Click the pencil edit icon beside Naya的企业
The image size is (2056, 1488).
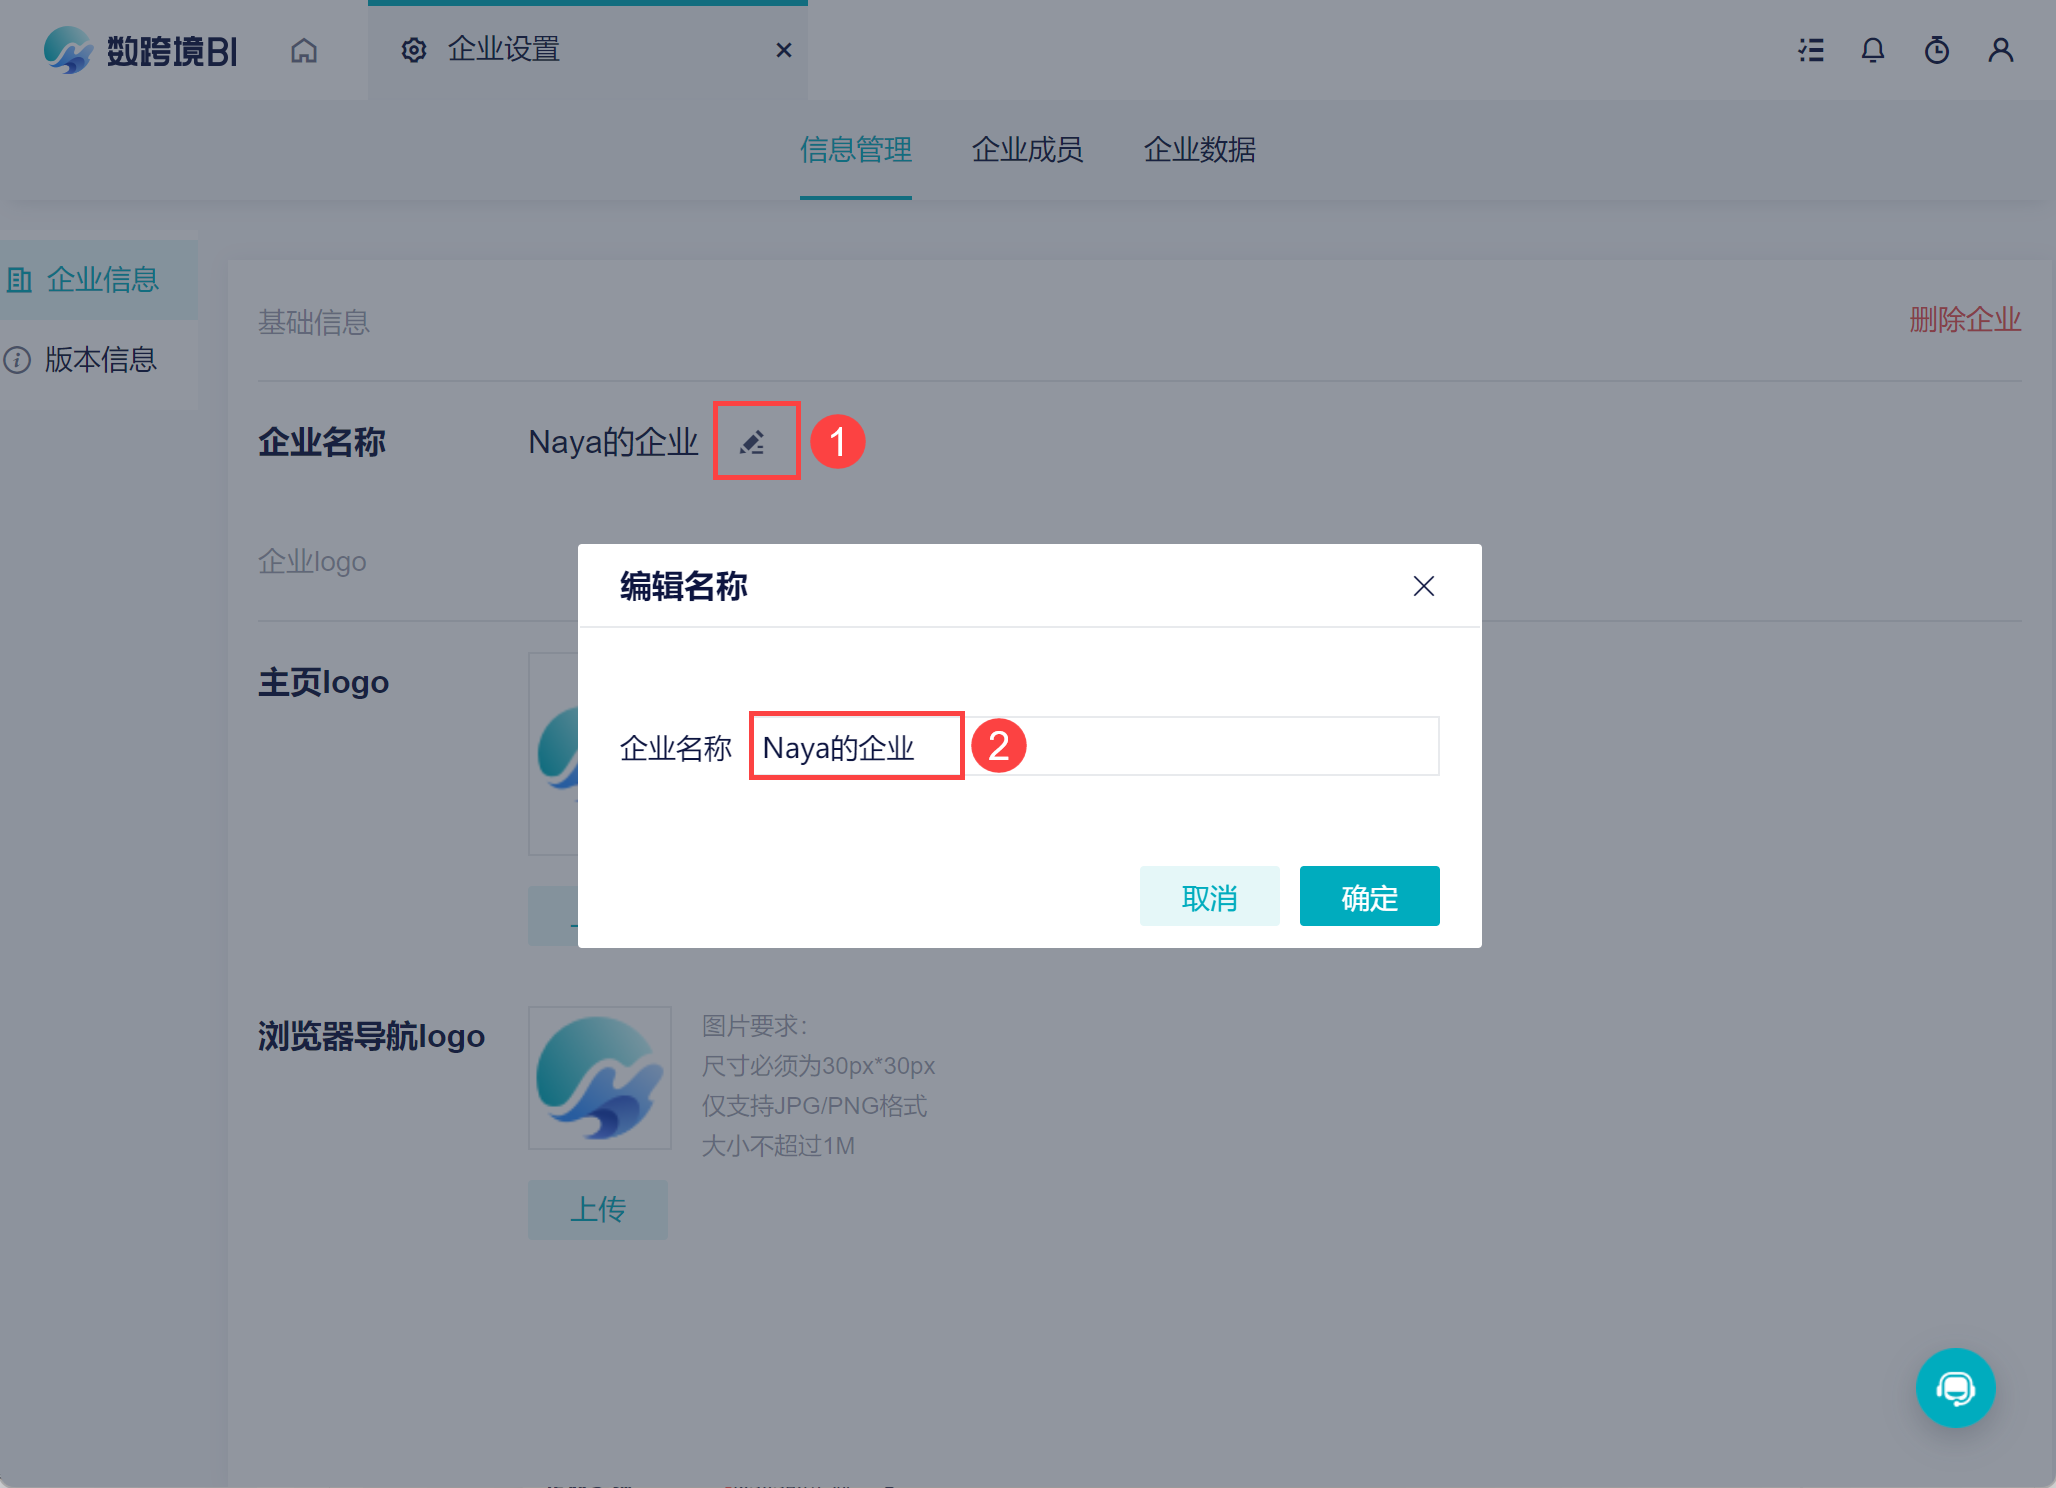(753, 442)
